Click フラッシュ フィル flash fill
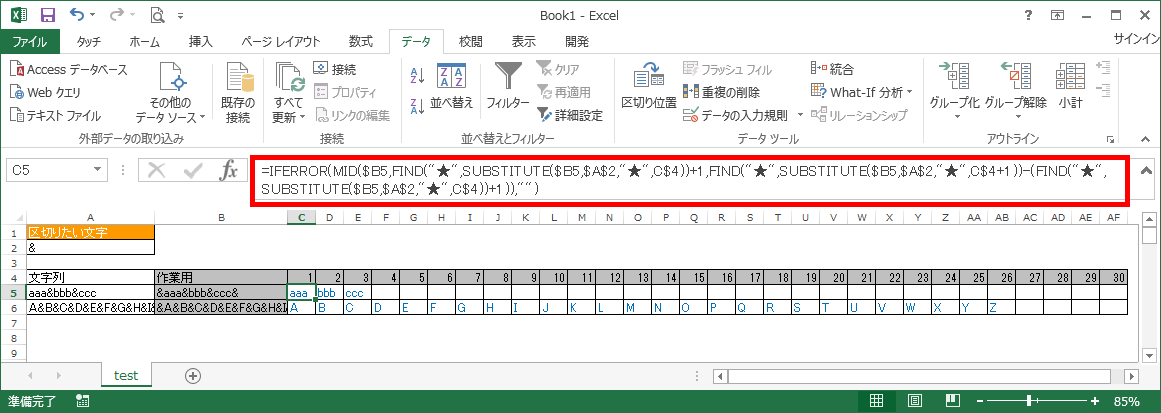The height and width of the screenshot is (413, 1161). coord(728,70)
